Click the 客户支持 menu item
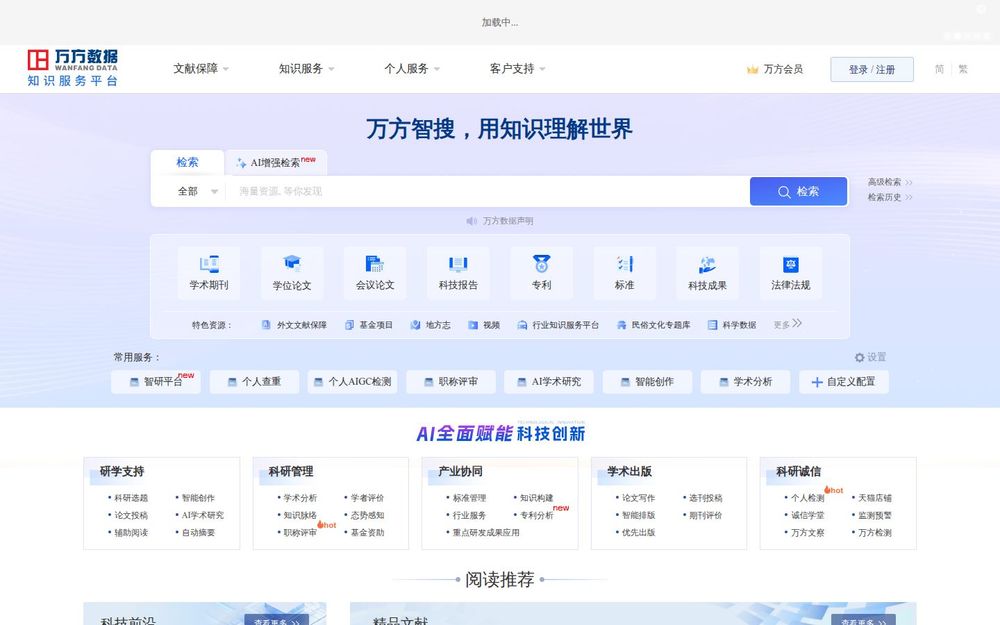Viewport: 1000px width, 625px height. point(511,69)
